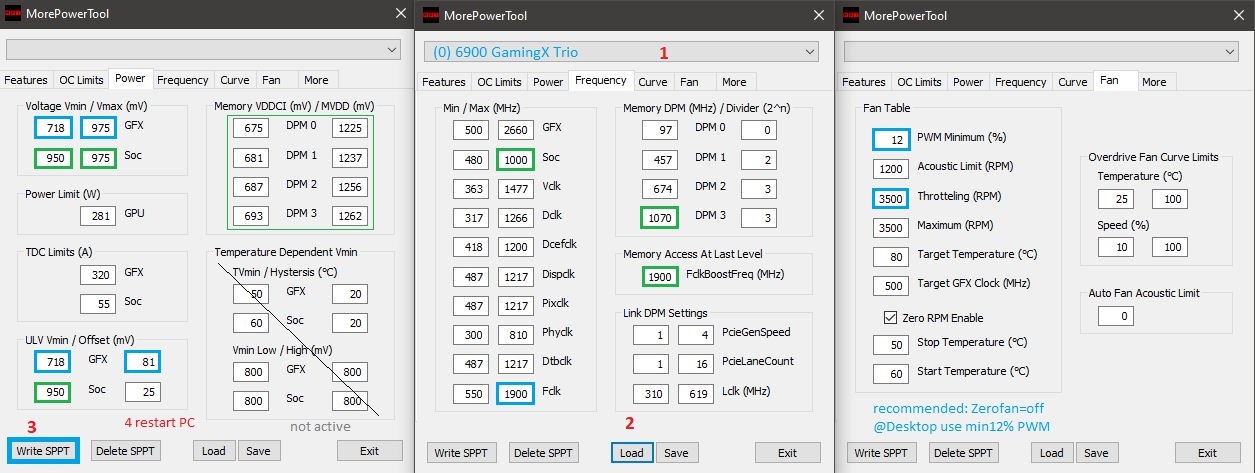Click Exit button in middle window
The image size is (1255, 473).
(787, 453)
